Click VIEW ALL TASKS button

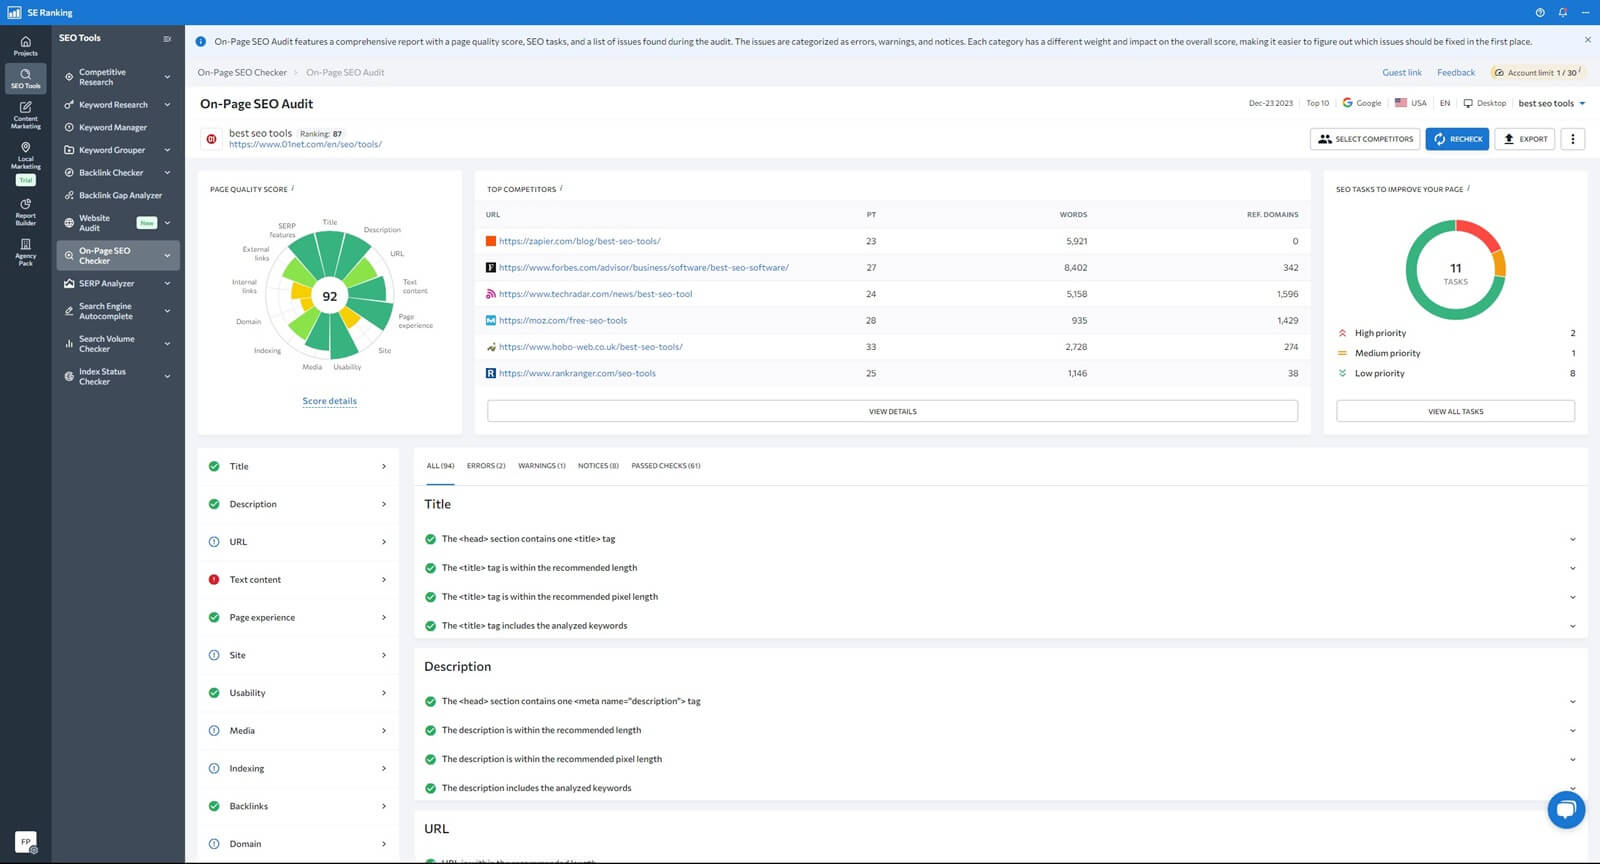[x=1455, y=411]
